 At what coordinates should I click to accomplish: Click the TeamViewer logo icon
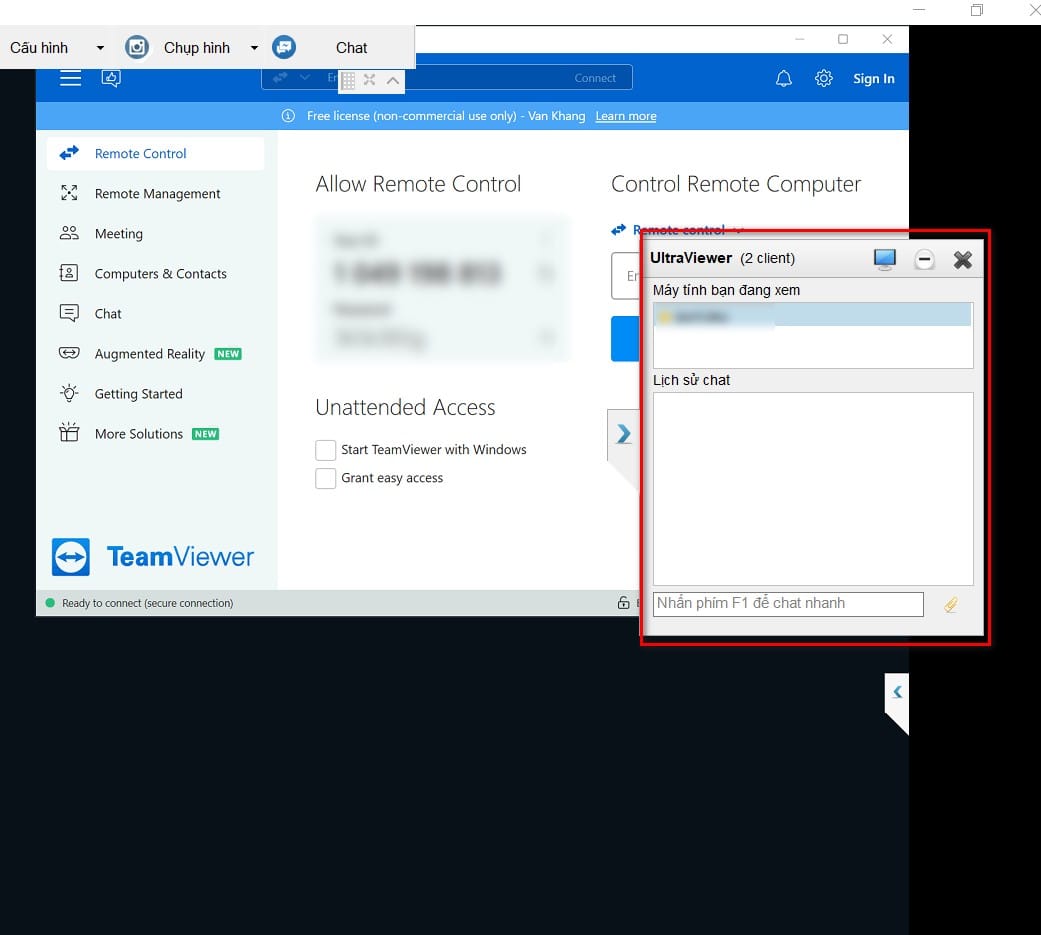pyautogui.click(x=70, y=556)
